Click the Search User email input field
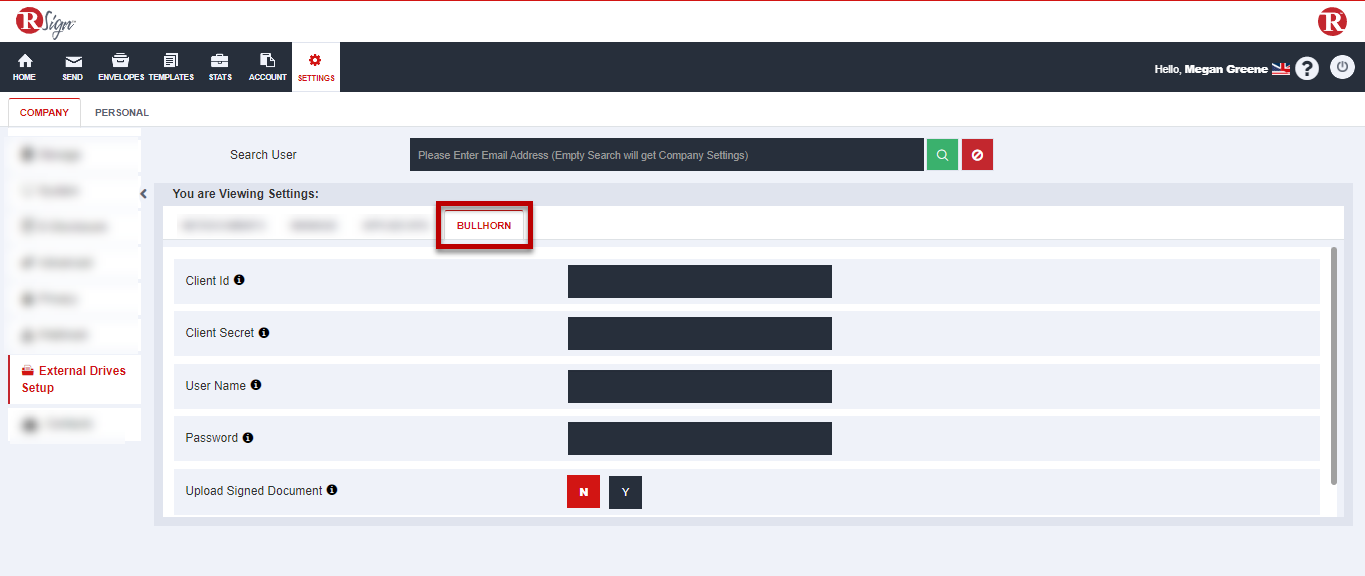 (667, 154)
